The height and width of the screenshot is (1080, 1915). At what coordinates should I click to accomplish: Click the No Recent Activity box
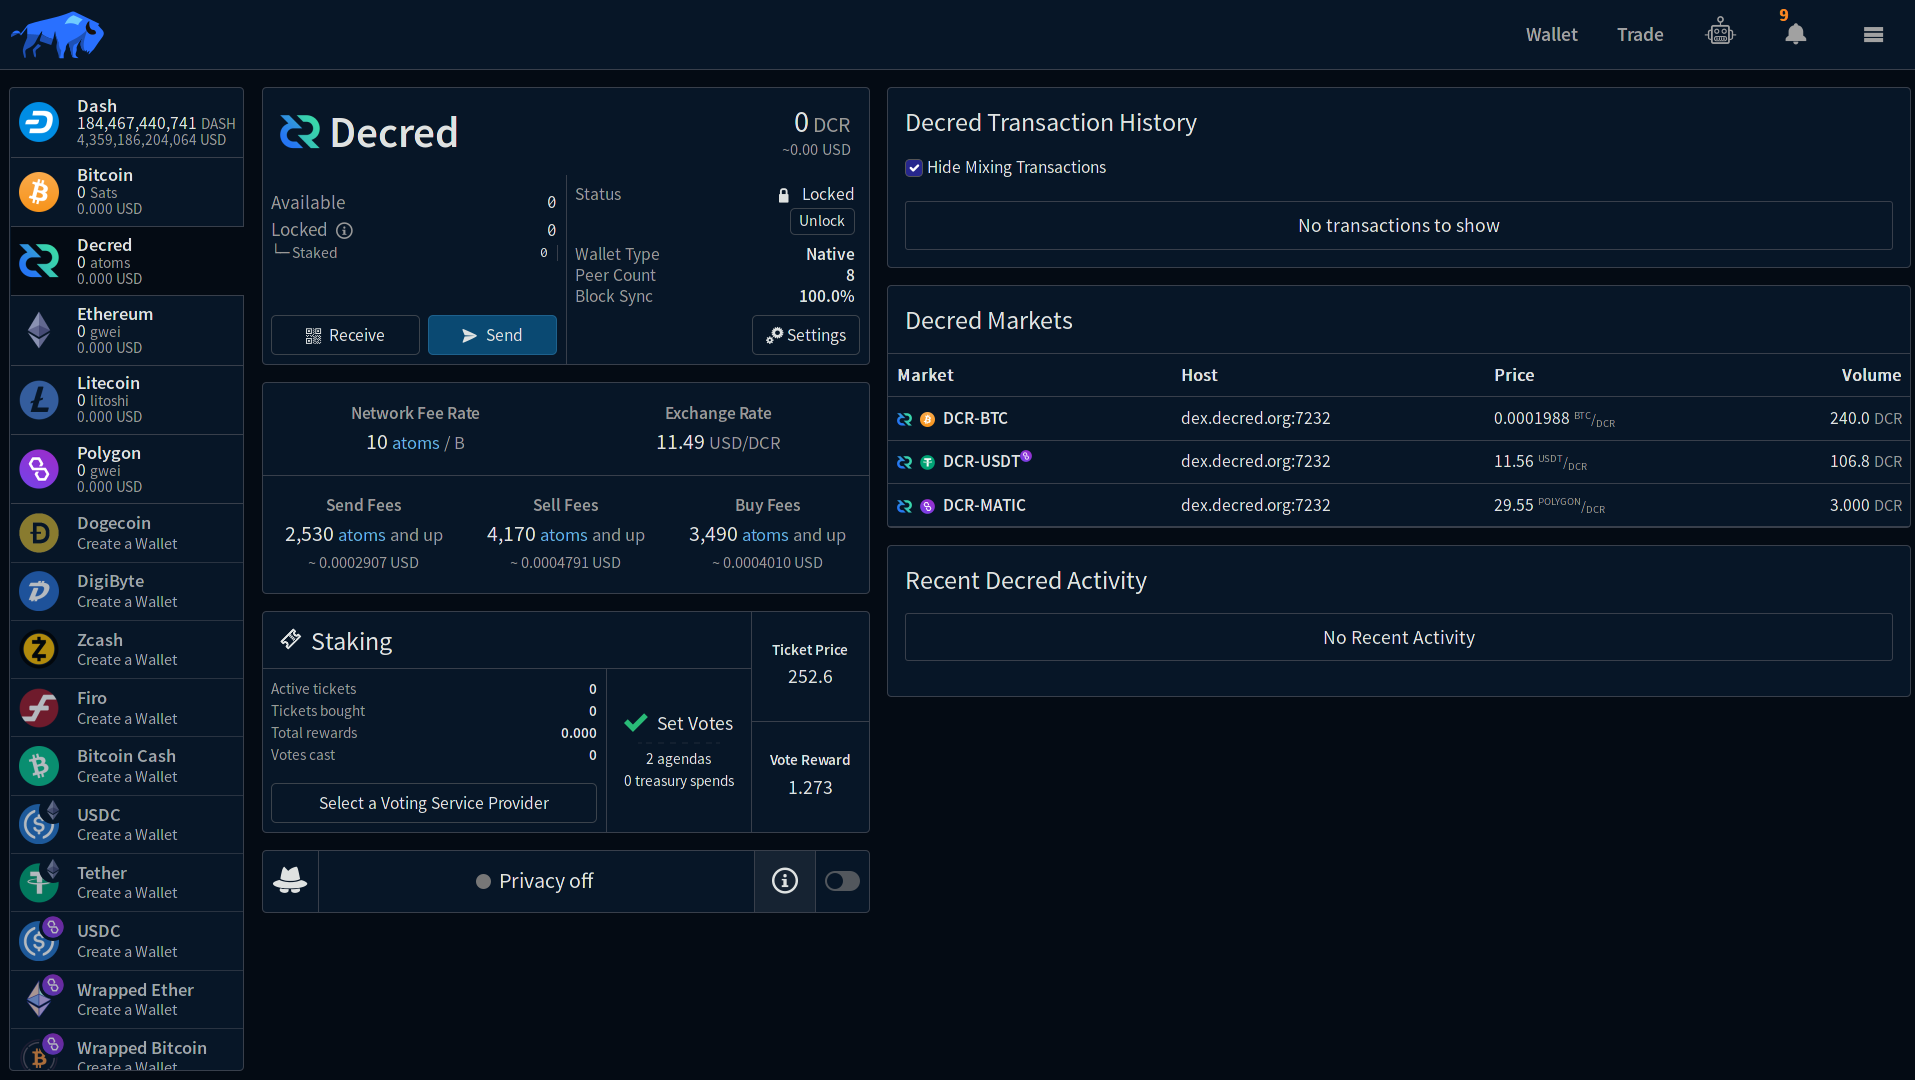point(1398,638)
